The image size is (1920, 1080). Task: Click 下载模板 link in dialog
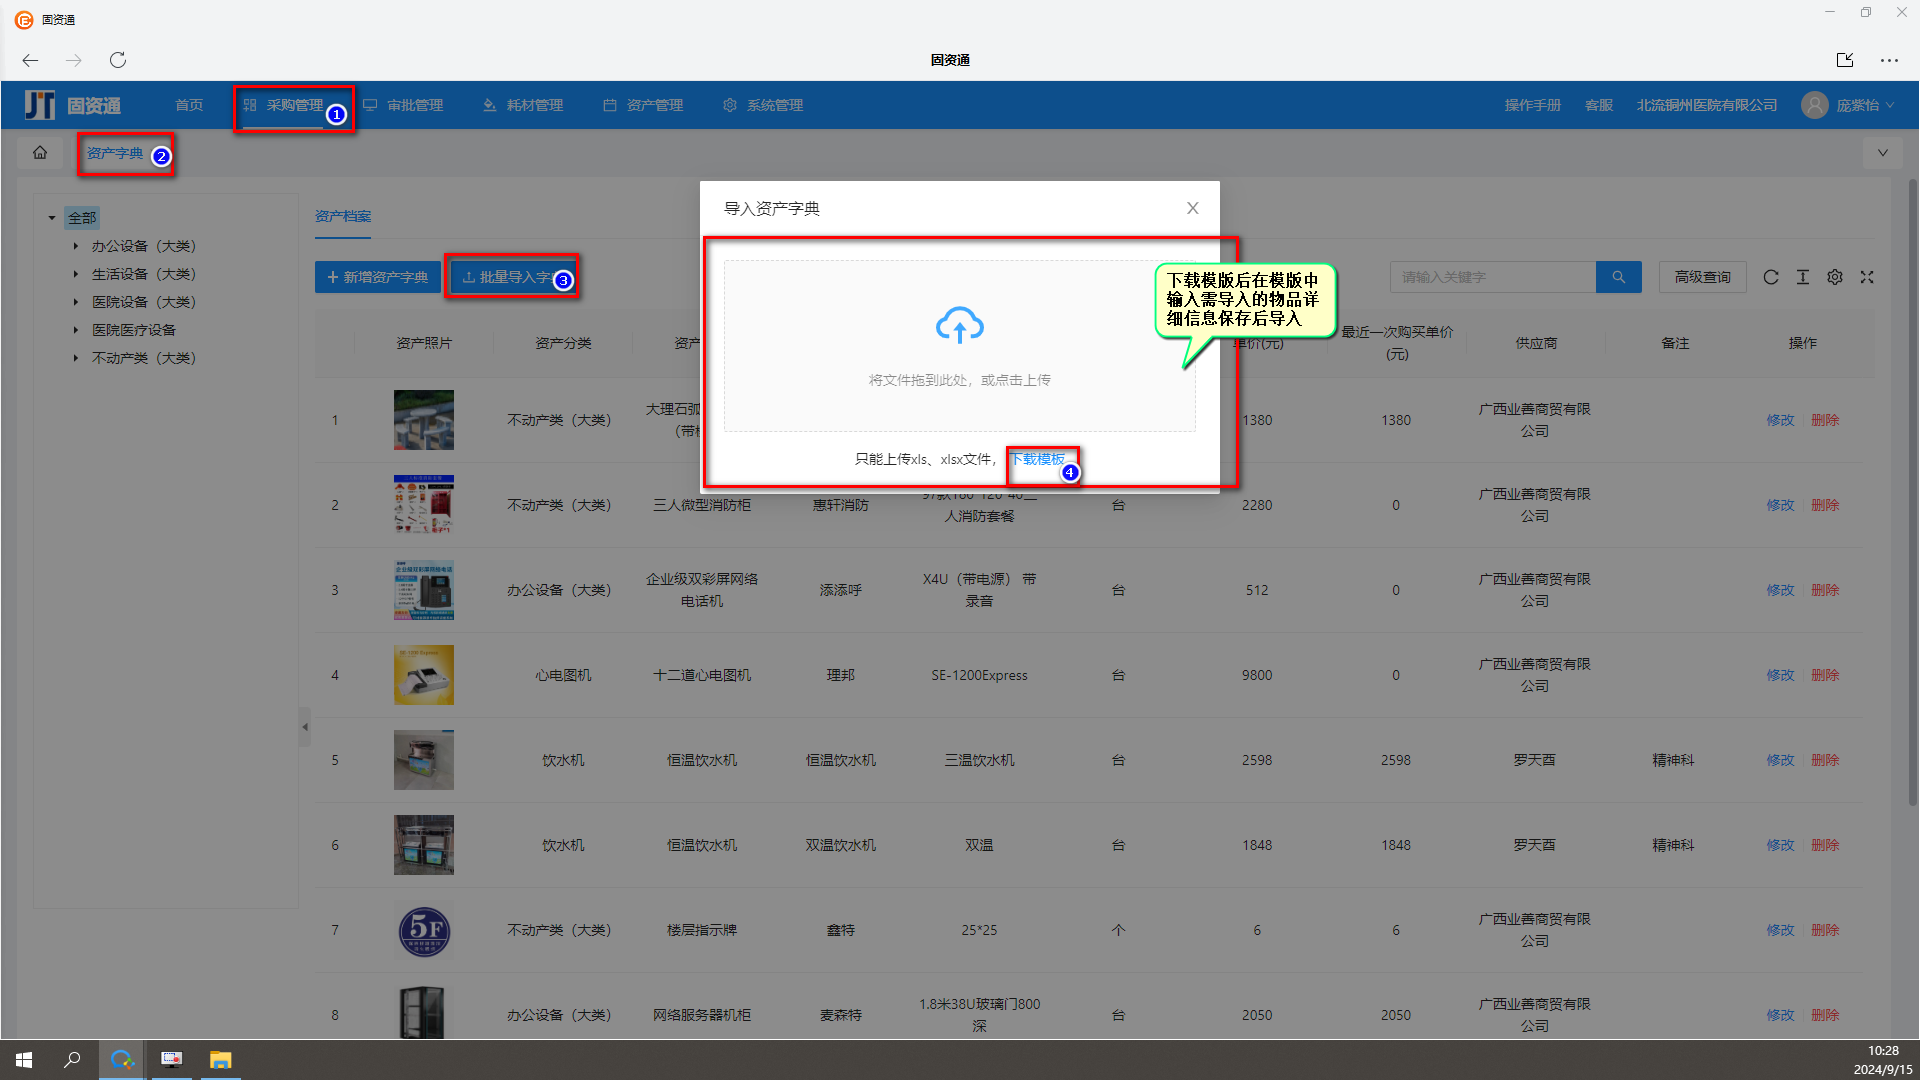[x=1037, y=459]
